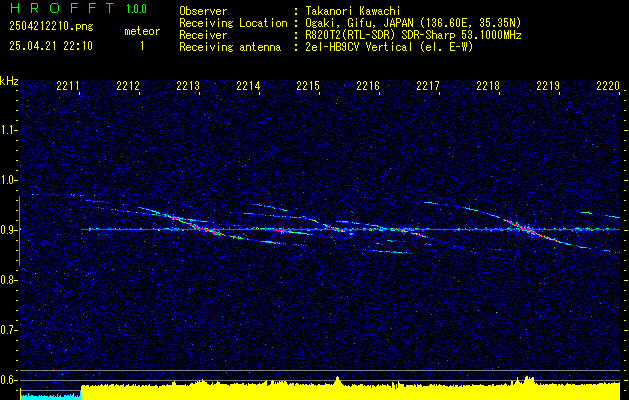This screenshot has height=400, width=629.
Task: Click the meteor count value 1
Action: point(142,46)
